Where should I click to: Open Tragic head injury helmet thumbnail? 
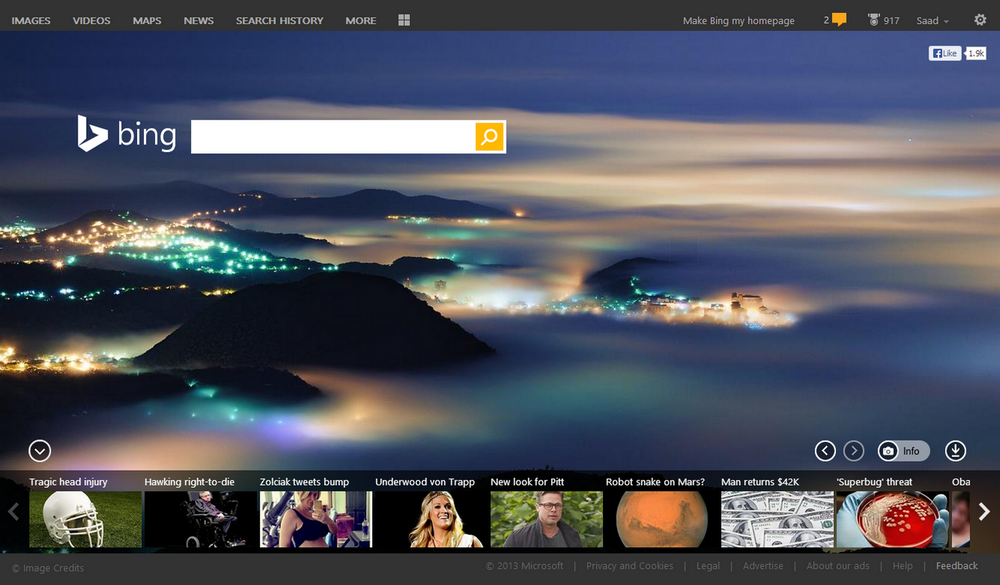[85, 519]
